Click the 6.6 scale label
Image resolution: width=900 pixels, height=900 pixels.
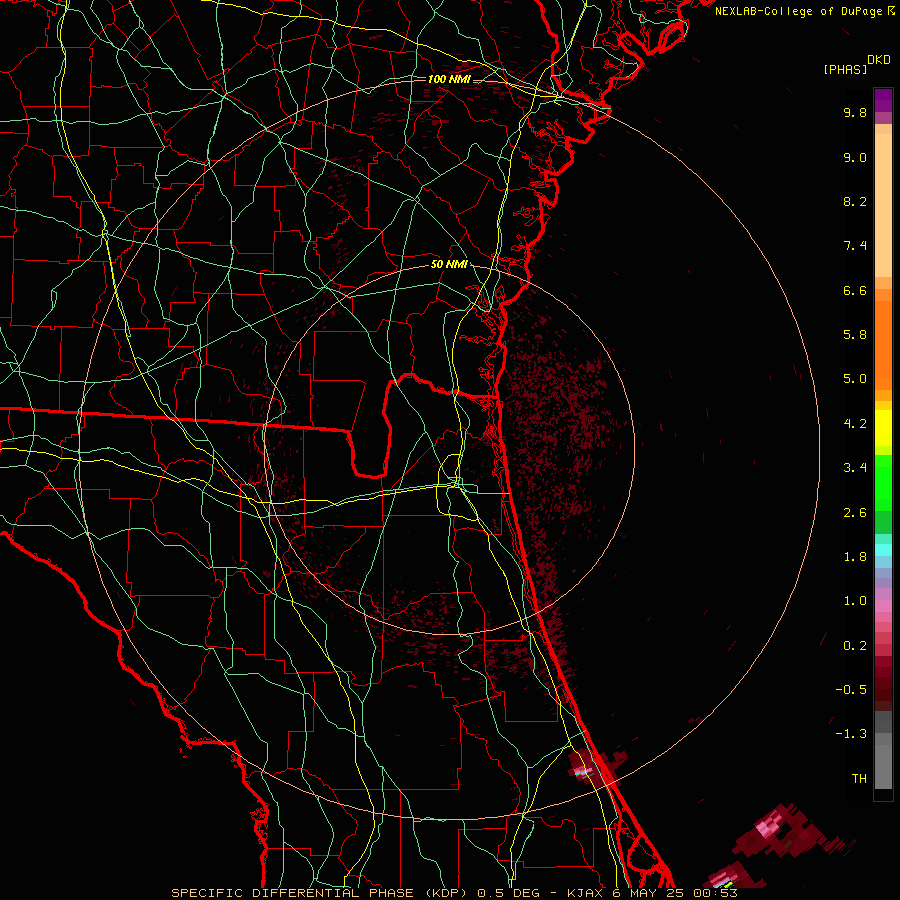(x=855, y=290)
